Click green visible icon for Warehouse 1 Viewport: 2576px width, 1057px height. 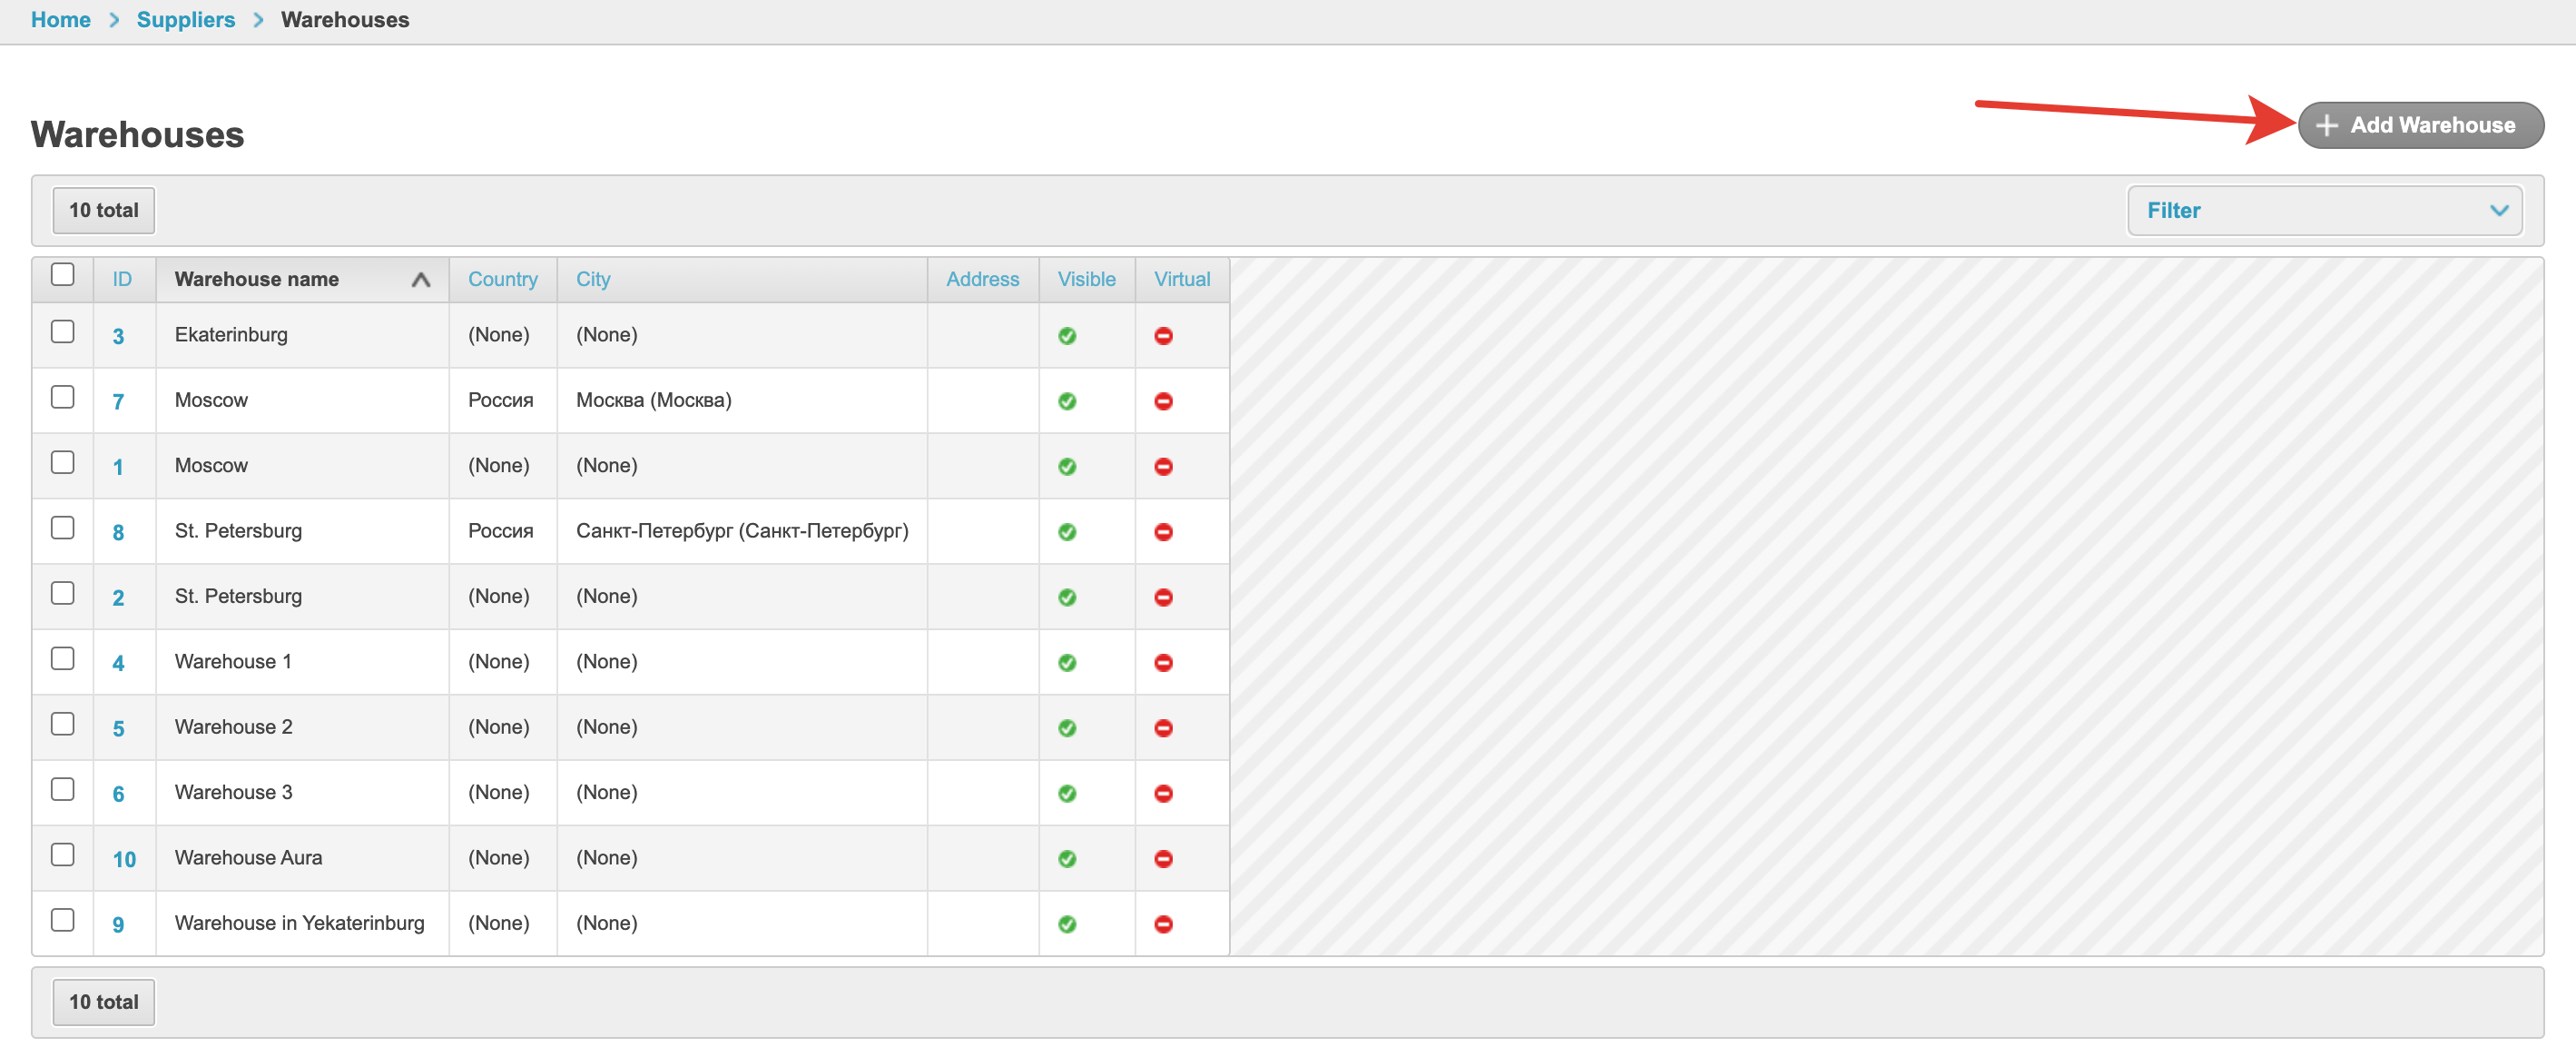coord(1067,663)
